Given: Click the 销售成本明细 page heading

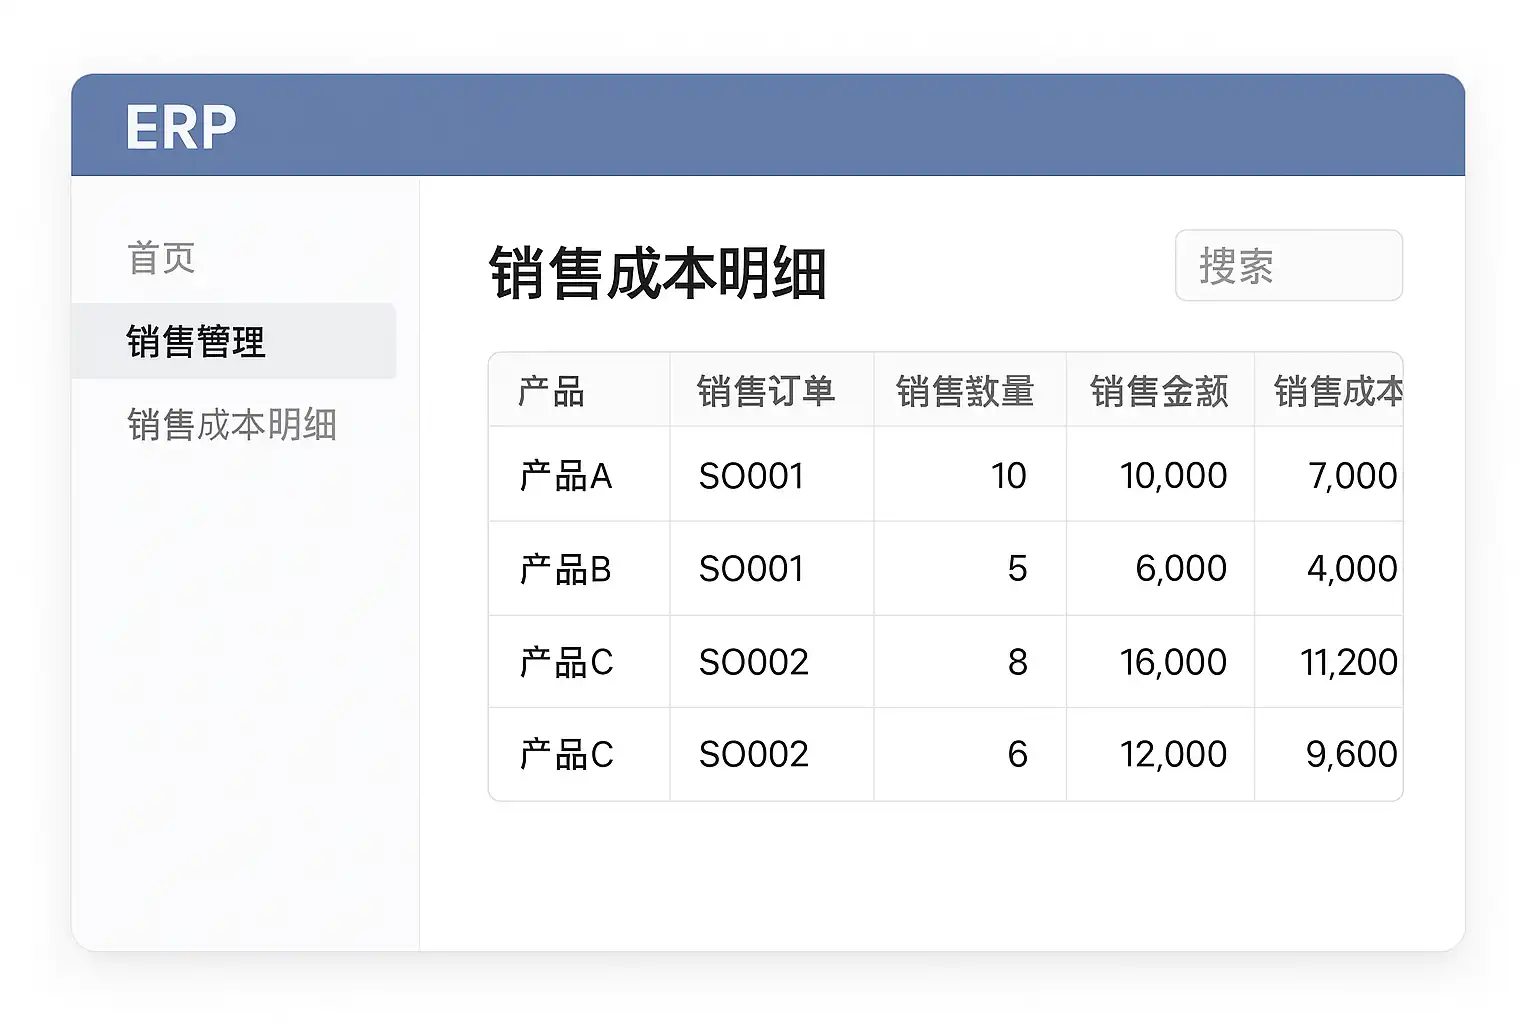Looking at the screenshot, I should click(x=657, y=273).
